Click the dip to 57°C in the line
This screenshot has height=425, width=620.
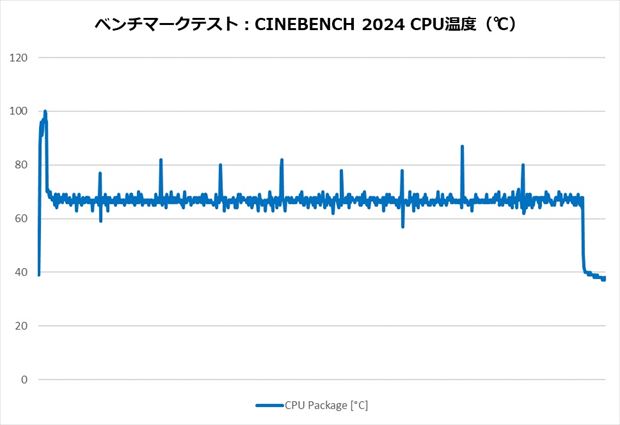(x=403, y=226)
